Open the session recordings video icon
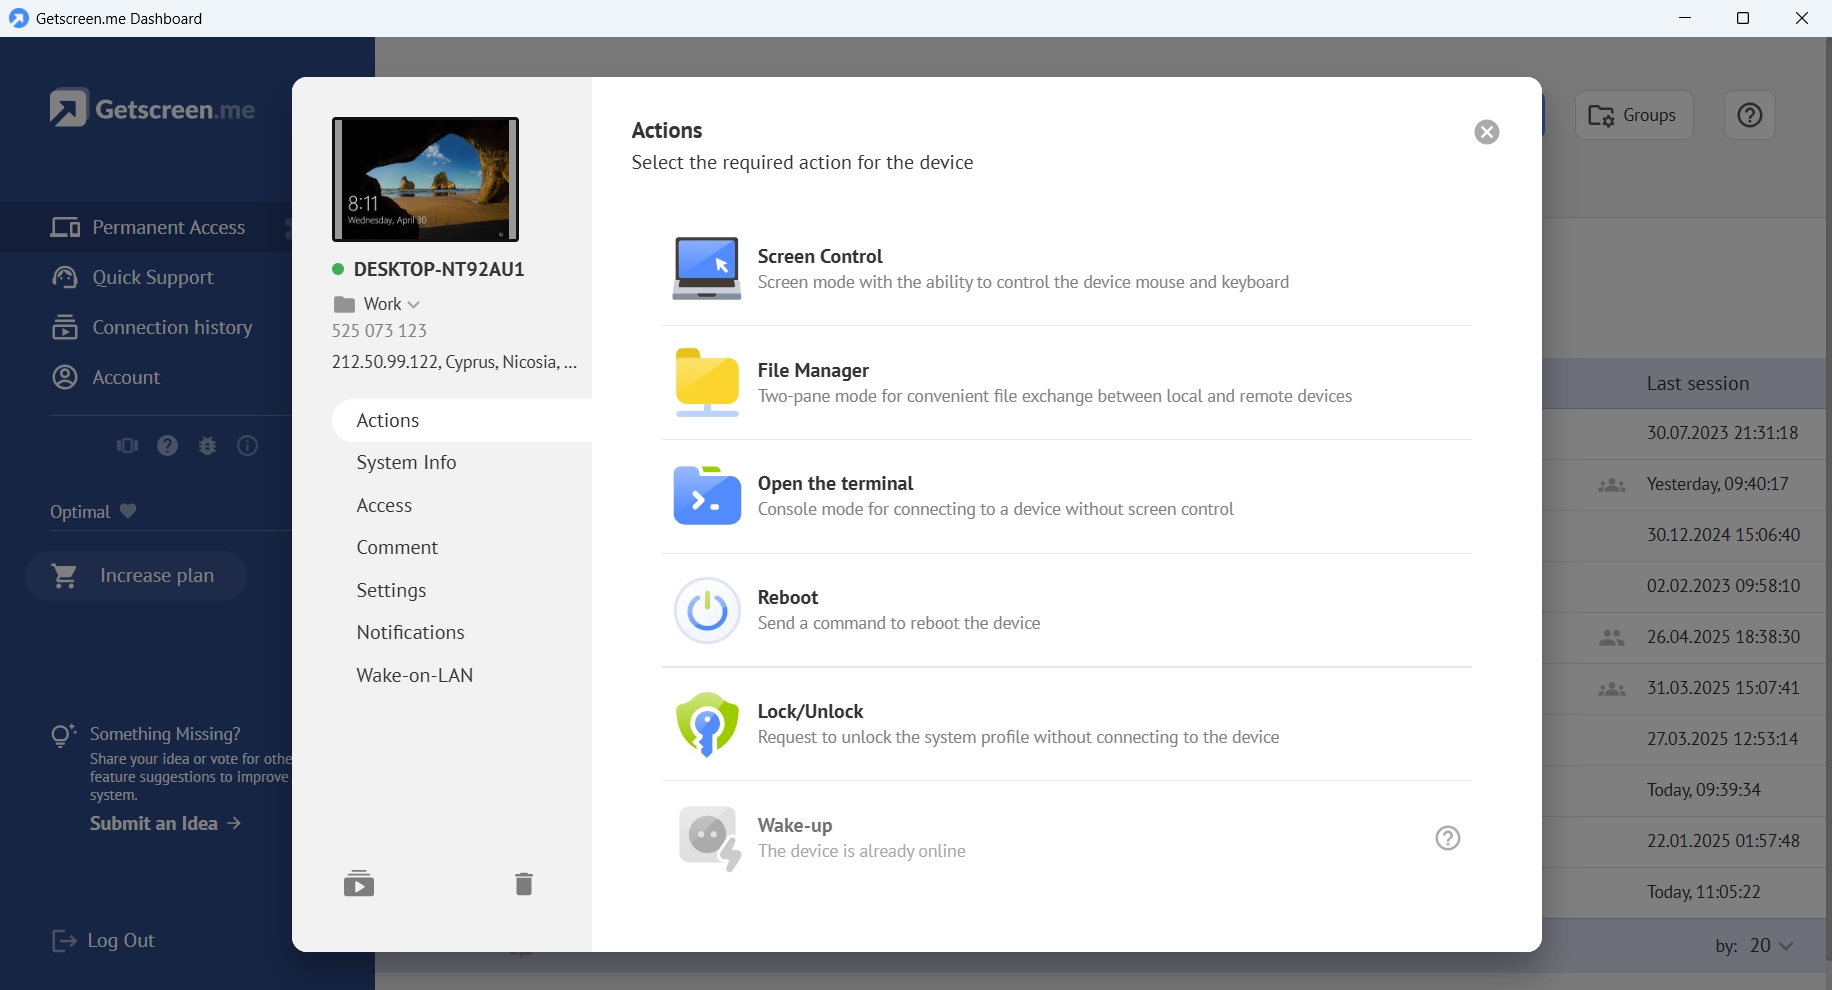Viewport: 1832px width, 990px height. click(x=359, y=884)
